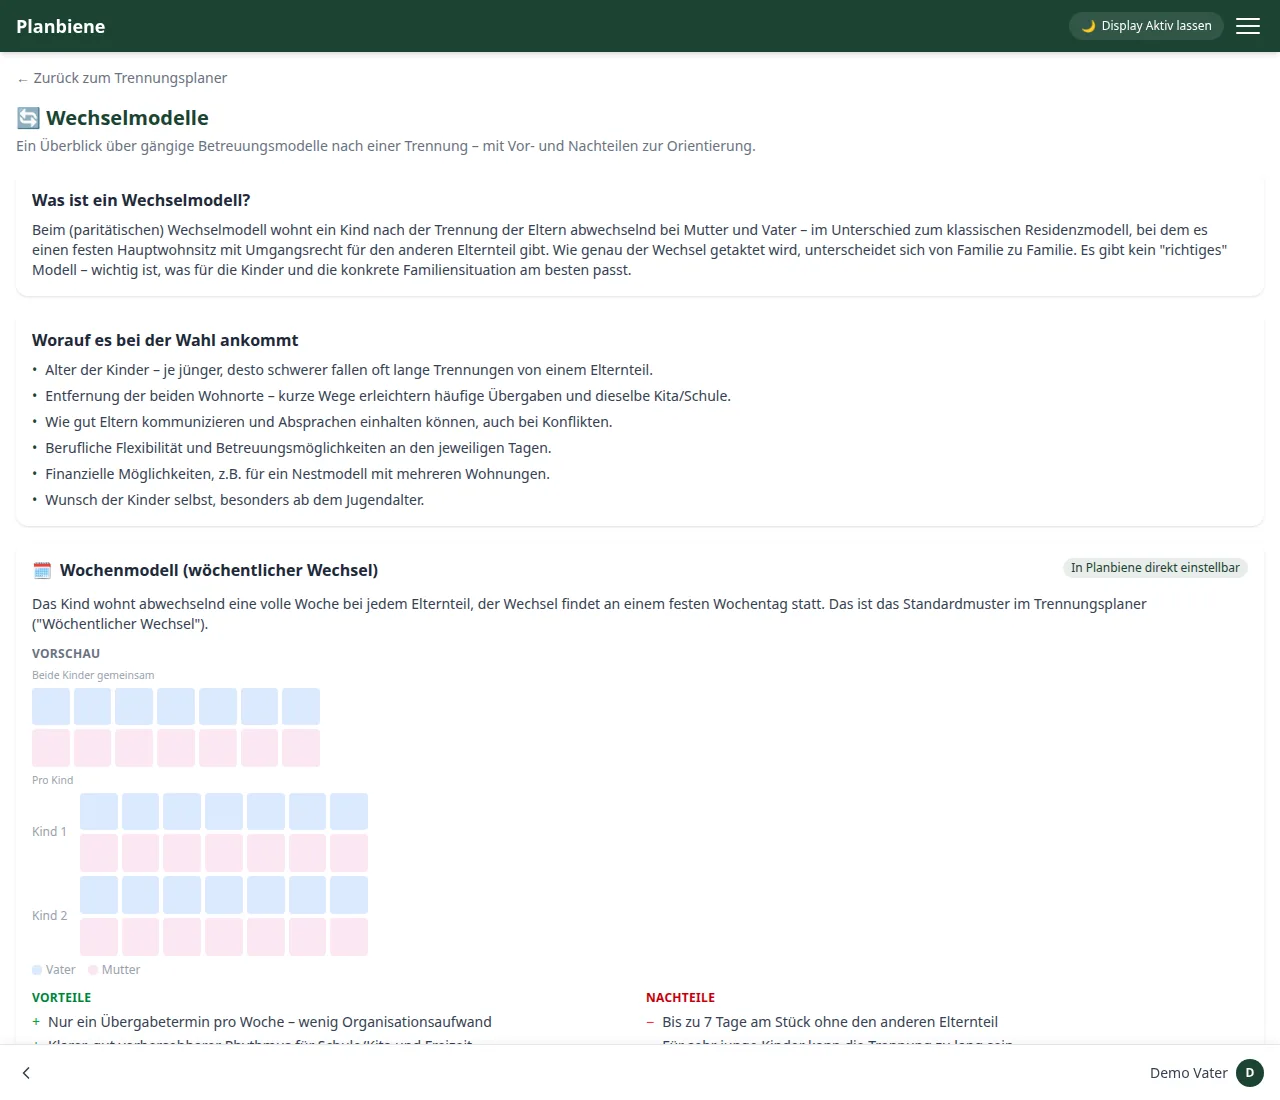Click the back chevron in the bottom bar
The image size is (1280, 1100).
[26, 1073]
